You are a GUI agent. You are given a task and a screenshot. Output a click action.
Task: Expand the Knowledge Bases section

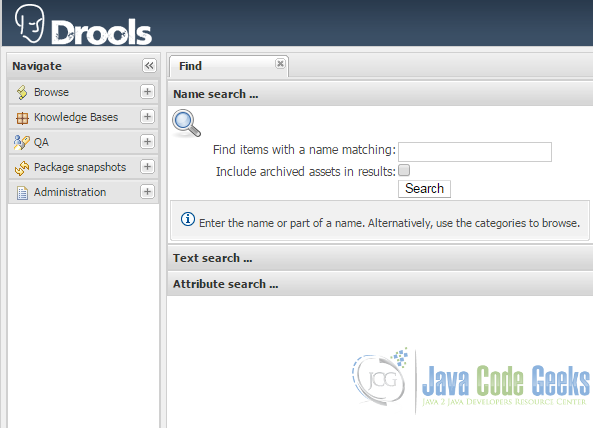click(x=147, y=116)
